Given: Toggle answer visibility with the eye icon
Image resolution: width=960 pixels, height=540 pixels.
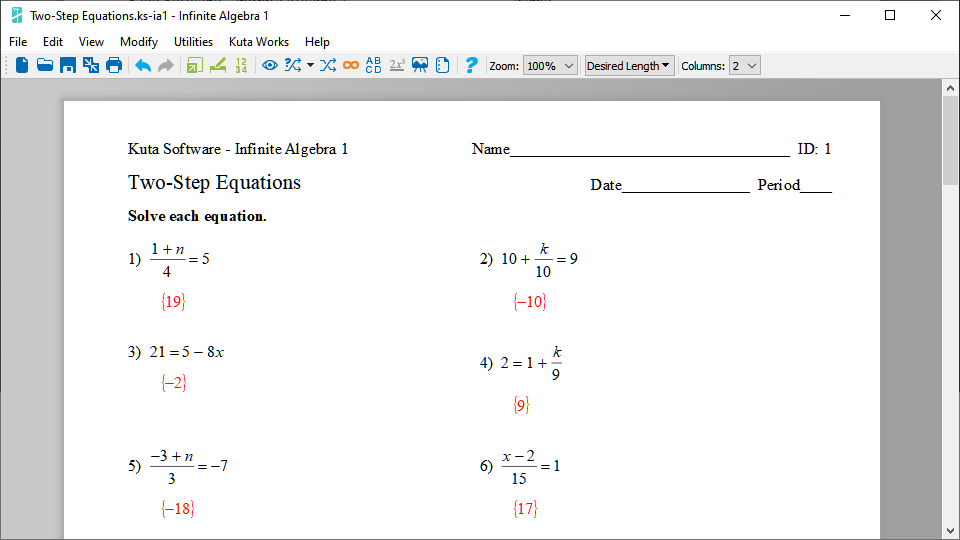Looking at the screenshot, I should coord(270,65).
